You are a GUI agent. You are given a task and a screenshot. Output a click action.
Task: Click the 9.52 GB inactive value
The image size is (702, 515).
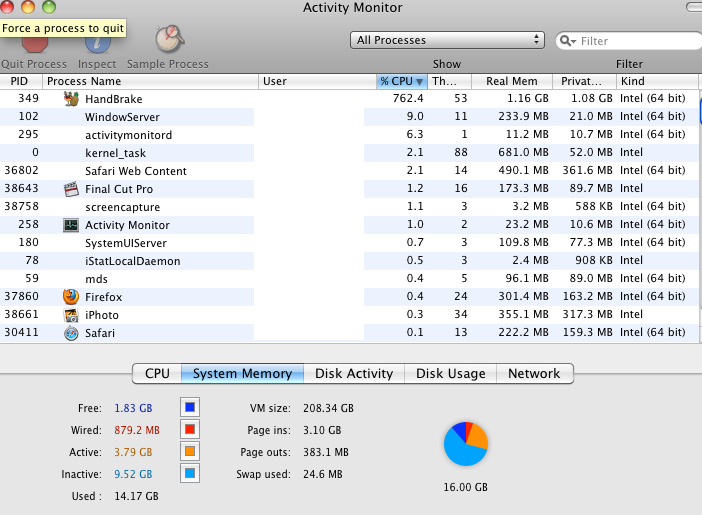(133, 474)
